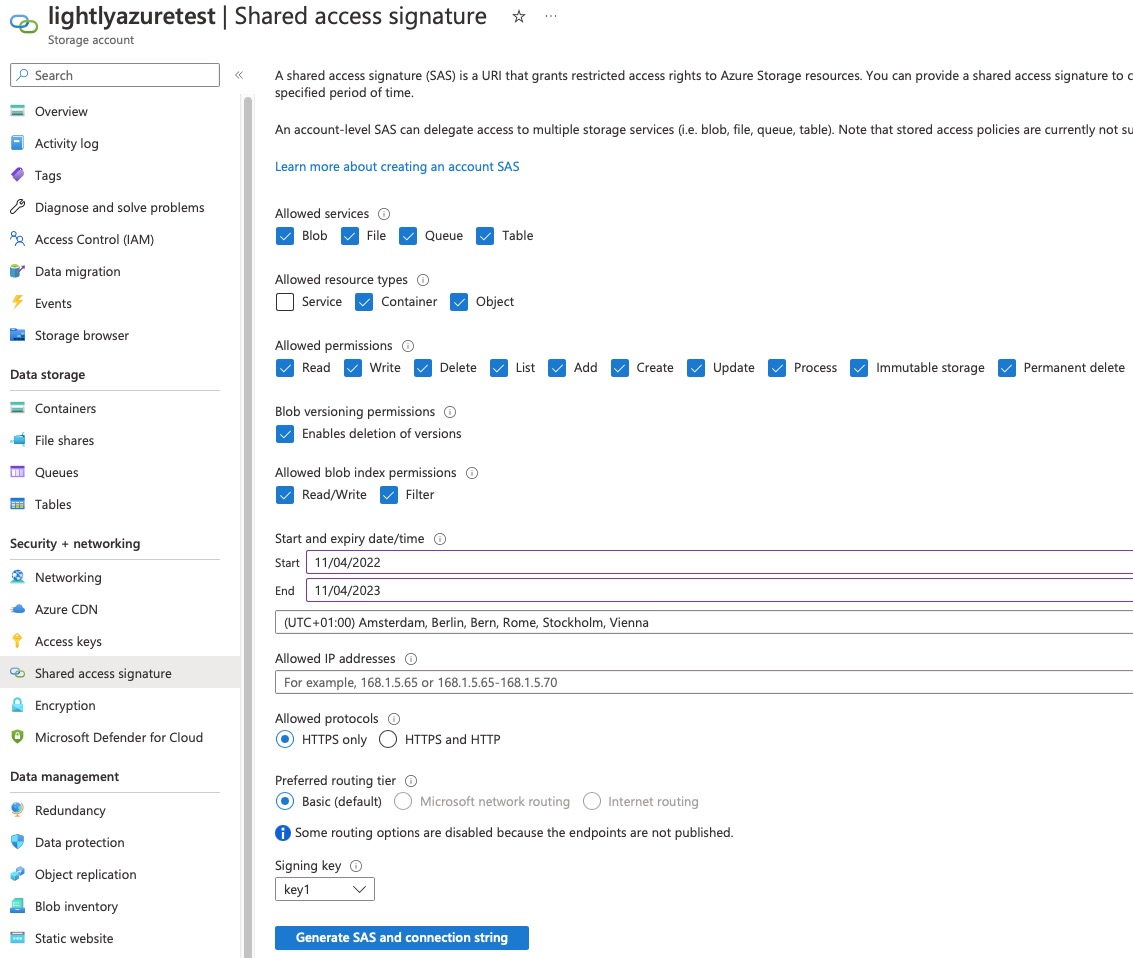Click the Tags icon
This screenshot has width=1133, height=958.
[x=17, y=175]
